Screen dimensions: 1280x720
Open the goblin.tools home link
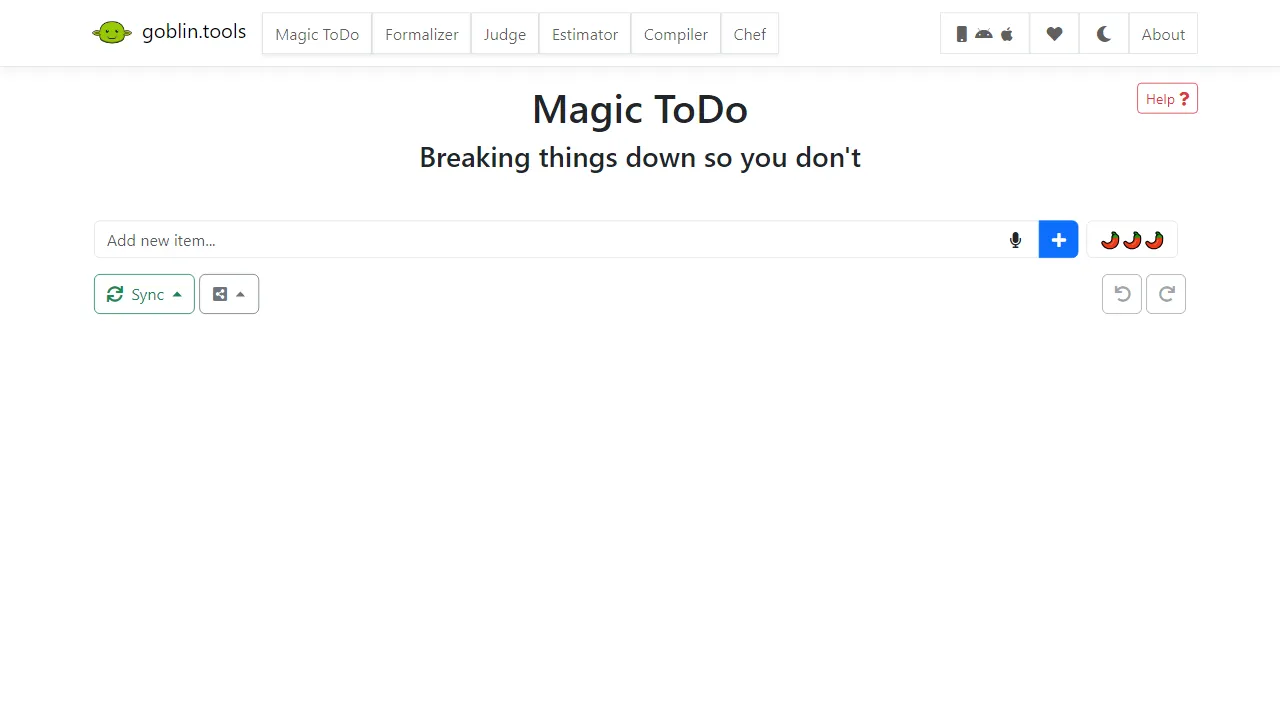(169, 32)
